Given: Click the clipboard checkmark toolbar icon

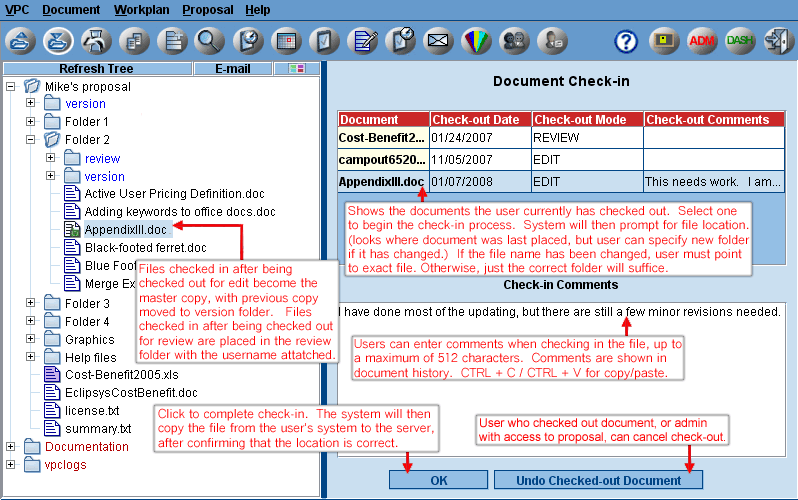Looking at the screenshot, I should (x=324, y=41).
